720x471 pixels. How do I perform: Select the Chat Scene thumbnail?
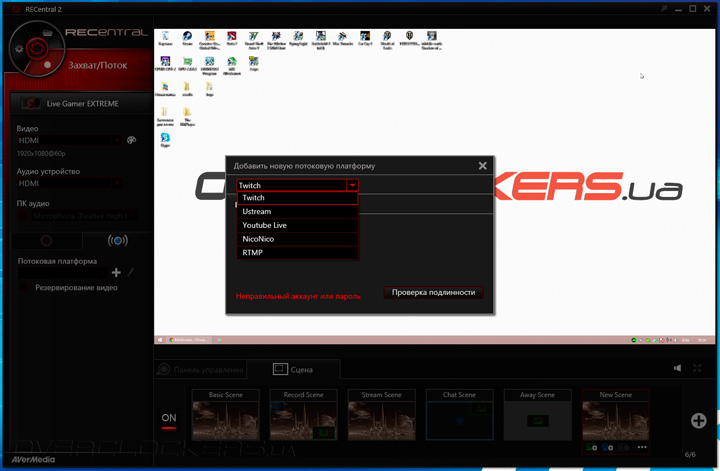pyautogui.click(x=460, y=415)
